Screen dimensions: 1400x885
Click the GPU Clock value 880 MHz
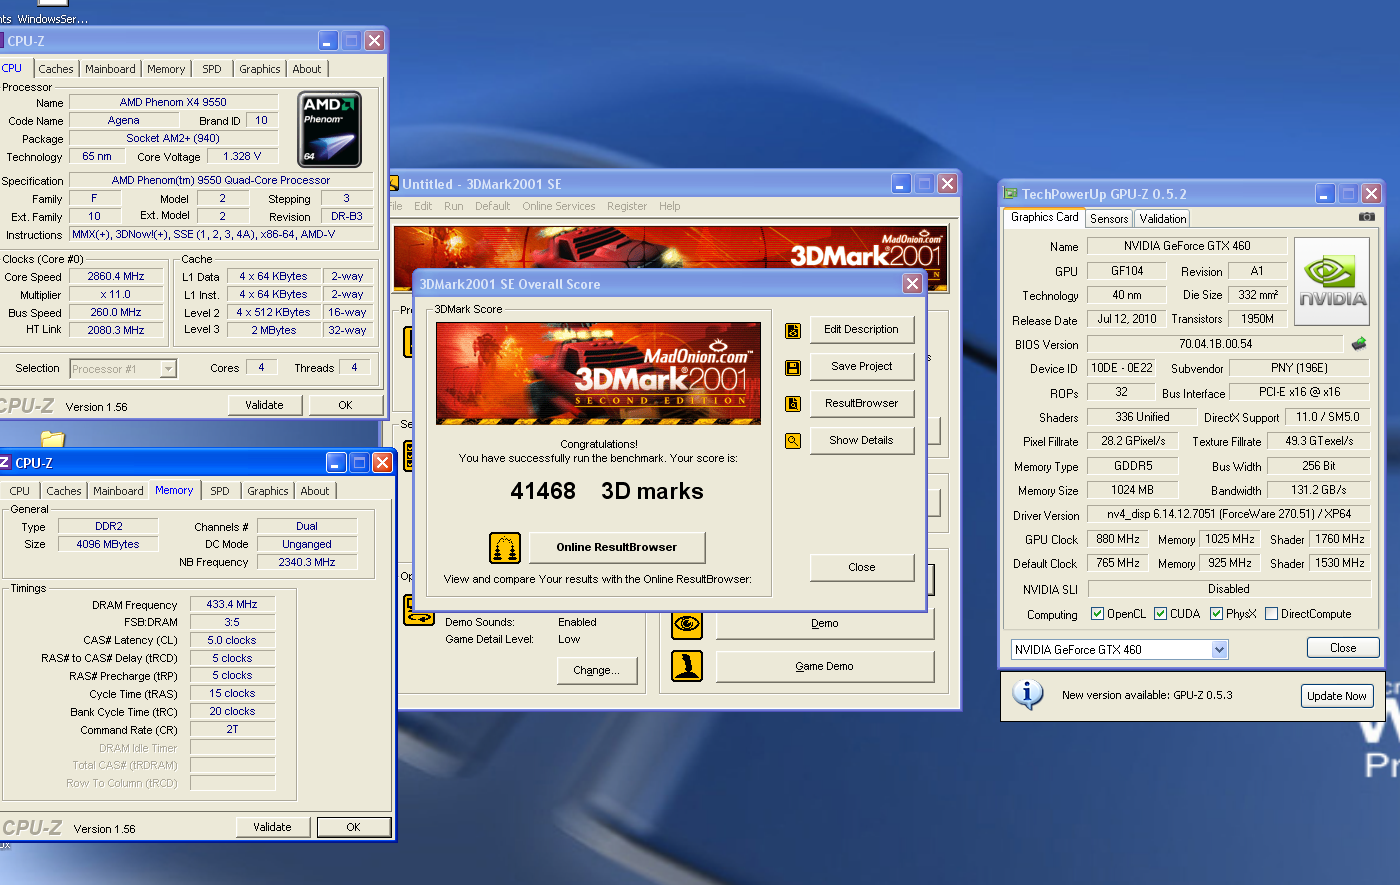[x=1117, y=539]
